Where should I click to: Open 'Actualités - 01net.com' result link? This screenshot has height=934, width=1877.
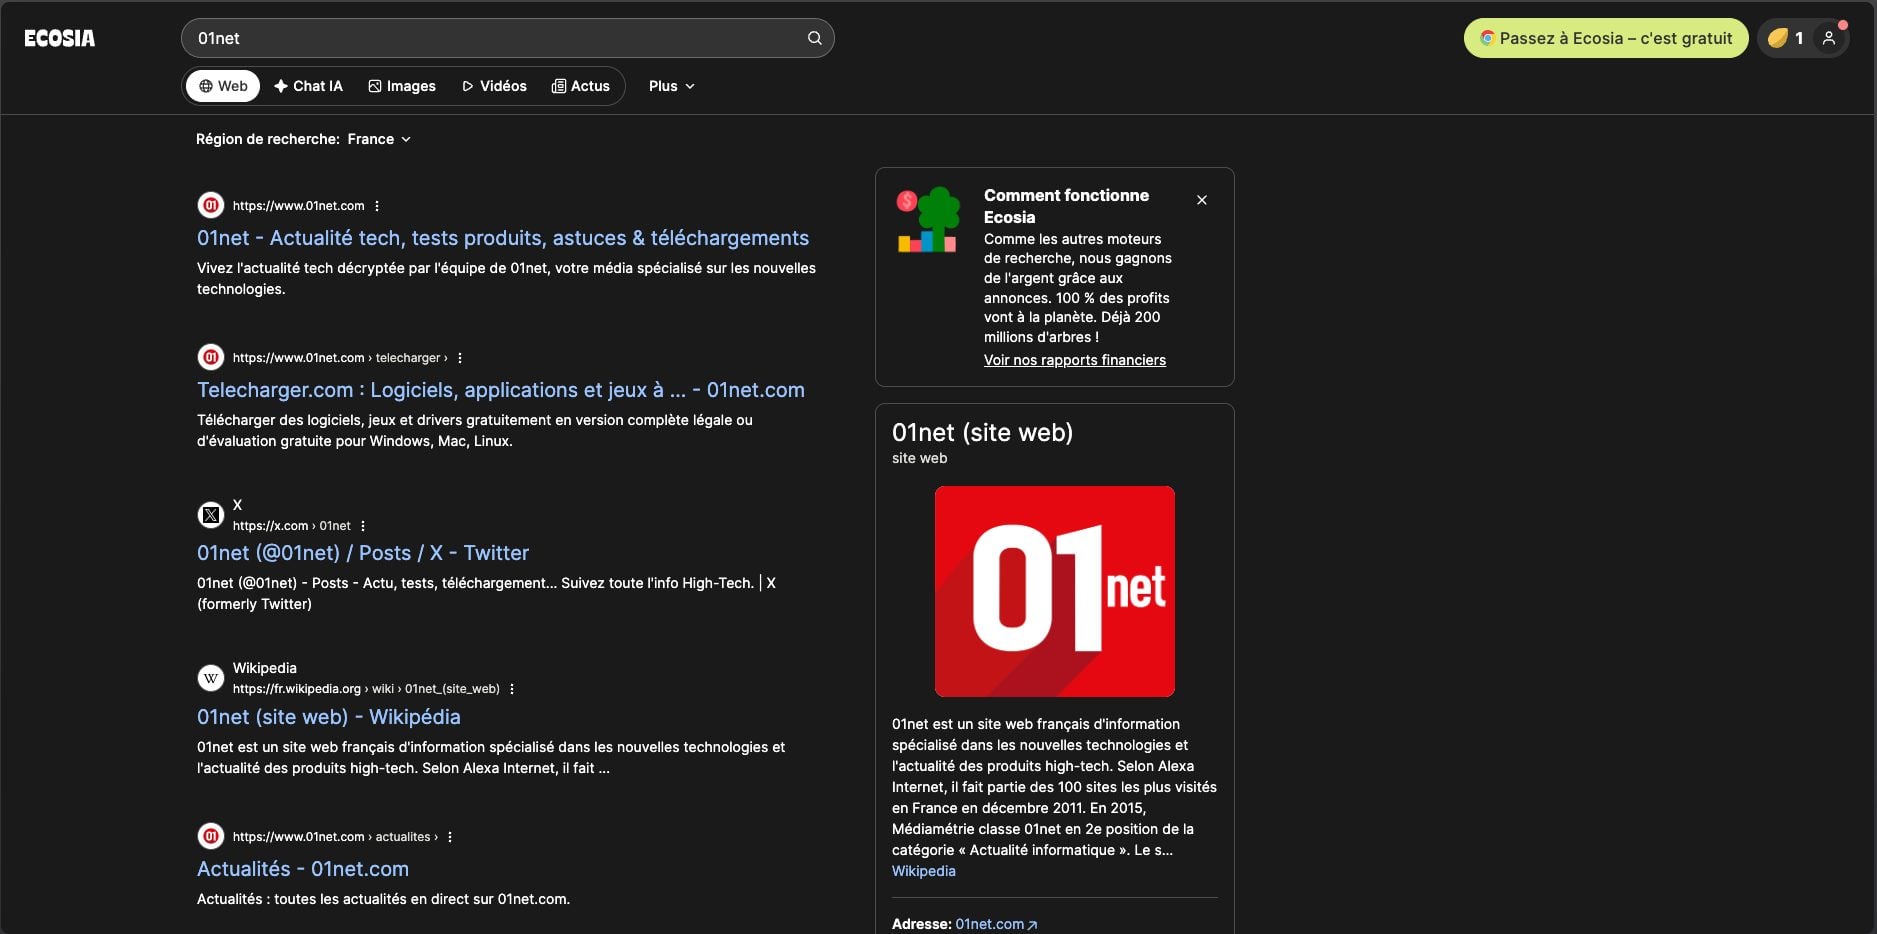click(x=303, y=869)
